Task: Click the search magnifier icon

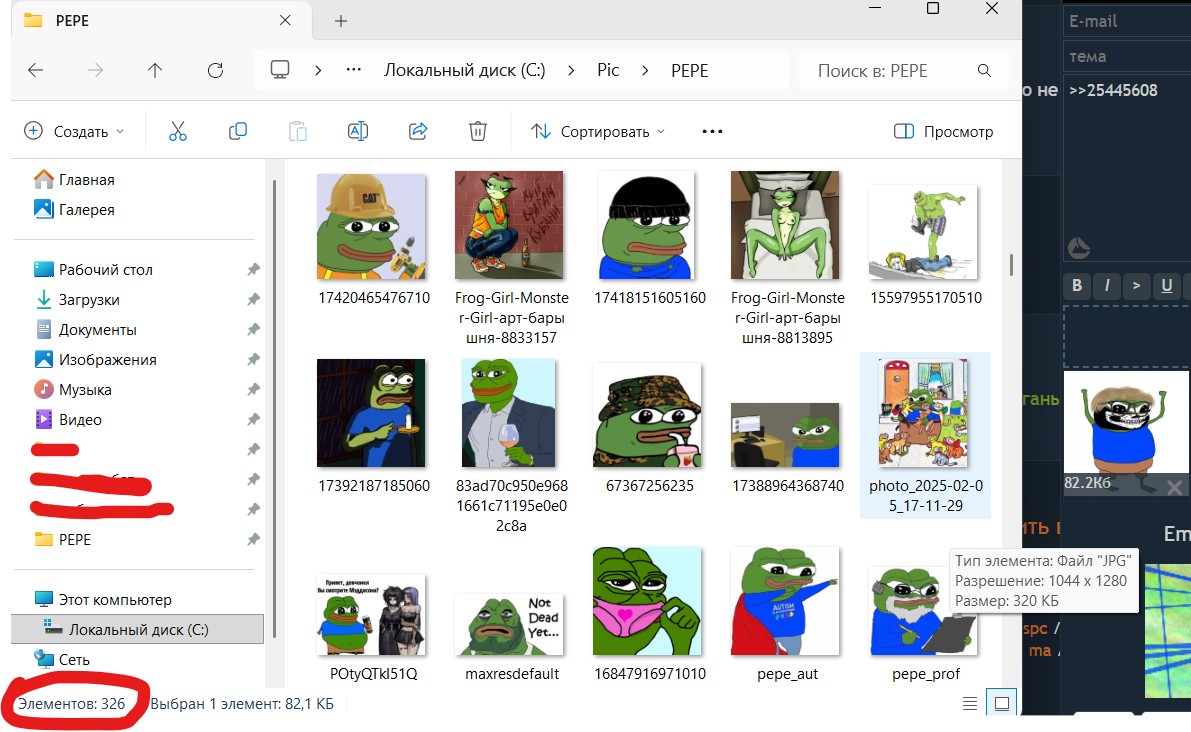Action: [984, 71]
